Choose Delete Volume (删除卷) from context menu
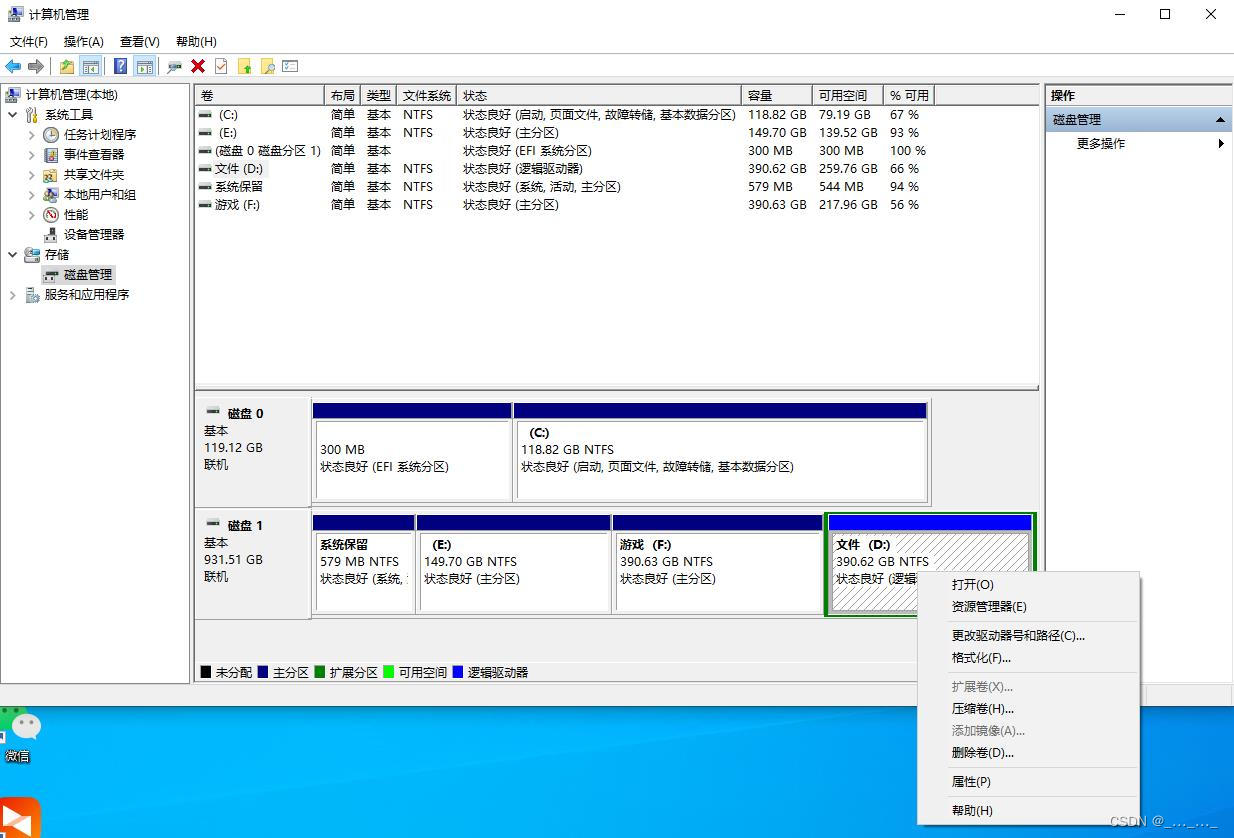The height and width of the screenshot is (838, 1234). 1028,752
